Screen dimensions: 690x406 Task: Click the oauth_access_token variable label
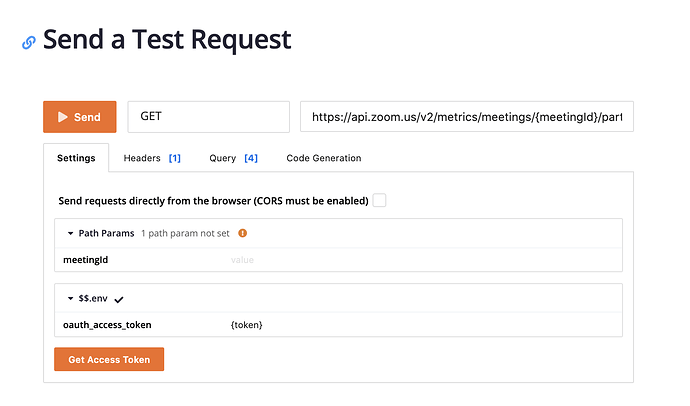pyautogui.click(x=107, y=325)
